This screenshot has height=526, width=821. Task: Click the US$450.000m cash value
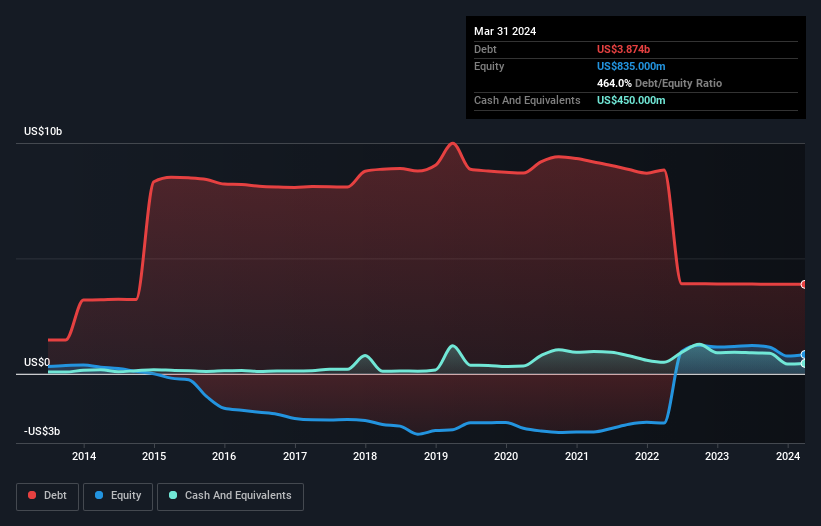click(631, 100)
